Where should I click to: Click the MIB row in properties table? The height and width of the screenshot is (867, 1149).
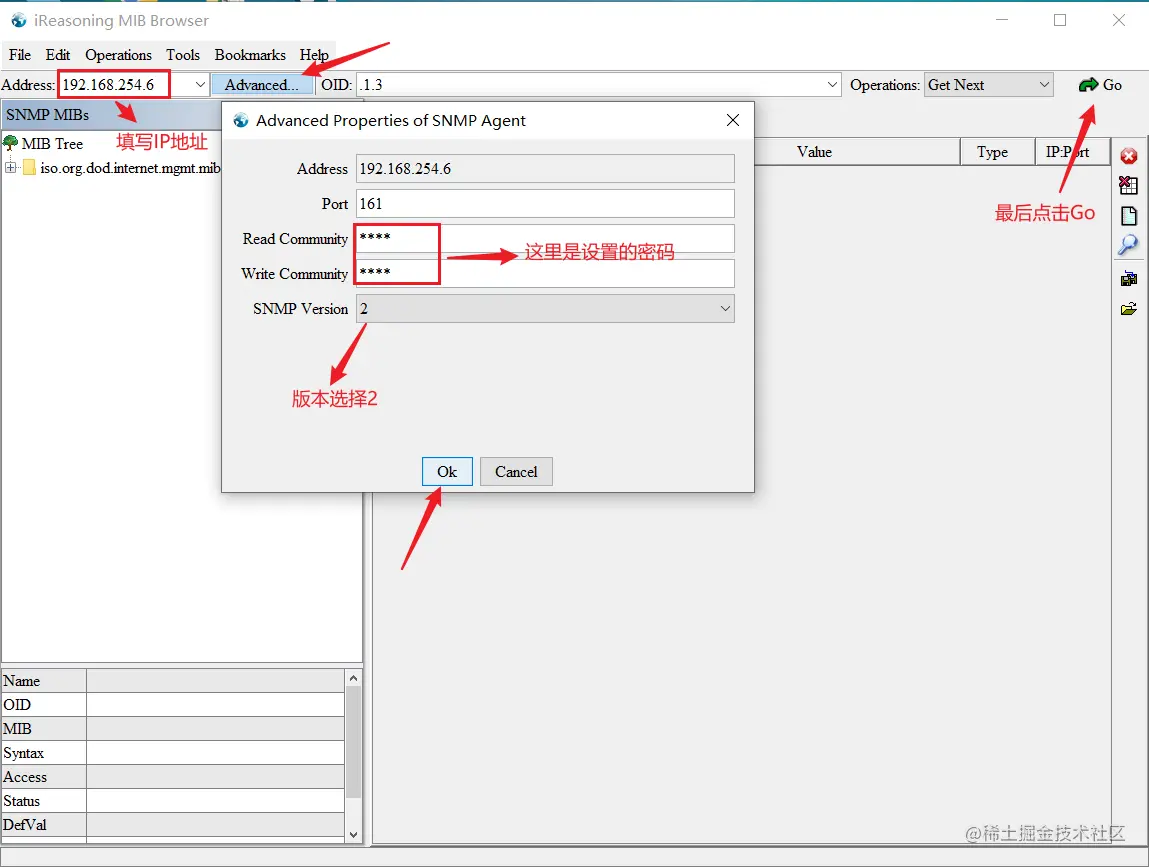click(173, 728)
